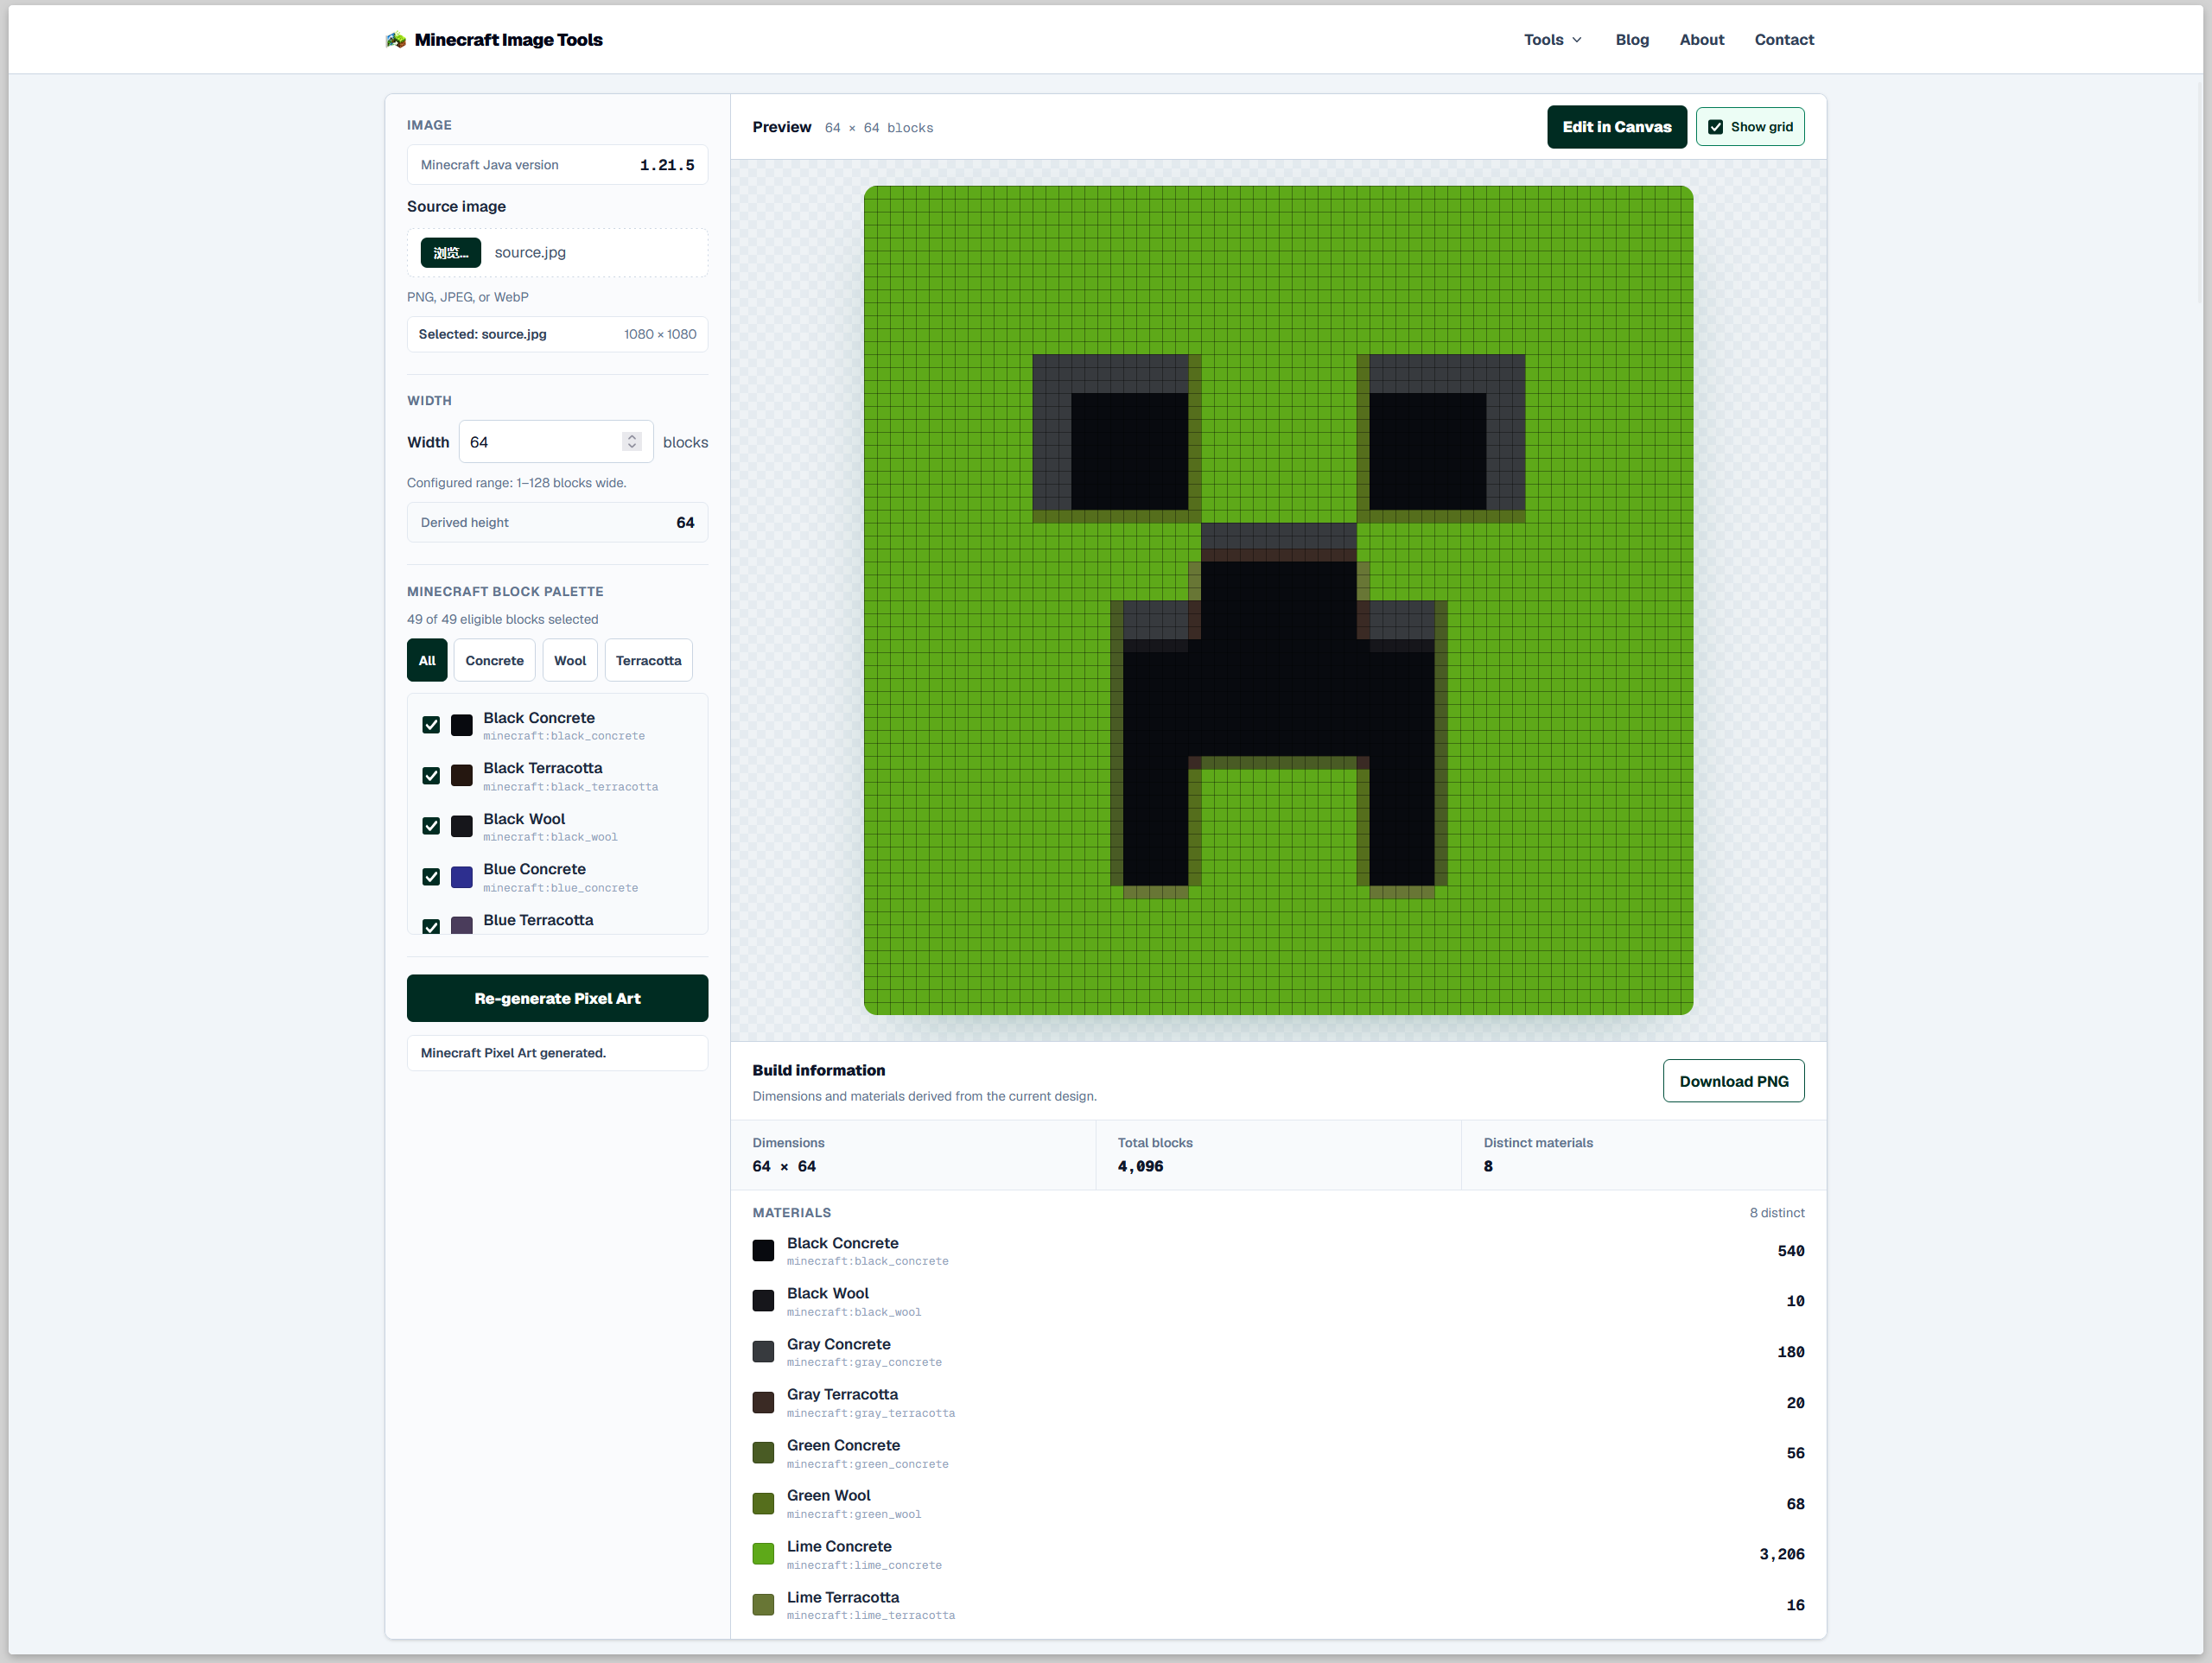Click Distinct materials value 8

tap(1488, 1166)
